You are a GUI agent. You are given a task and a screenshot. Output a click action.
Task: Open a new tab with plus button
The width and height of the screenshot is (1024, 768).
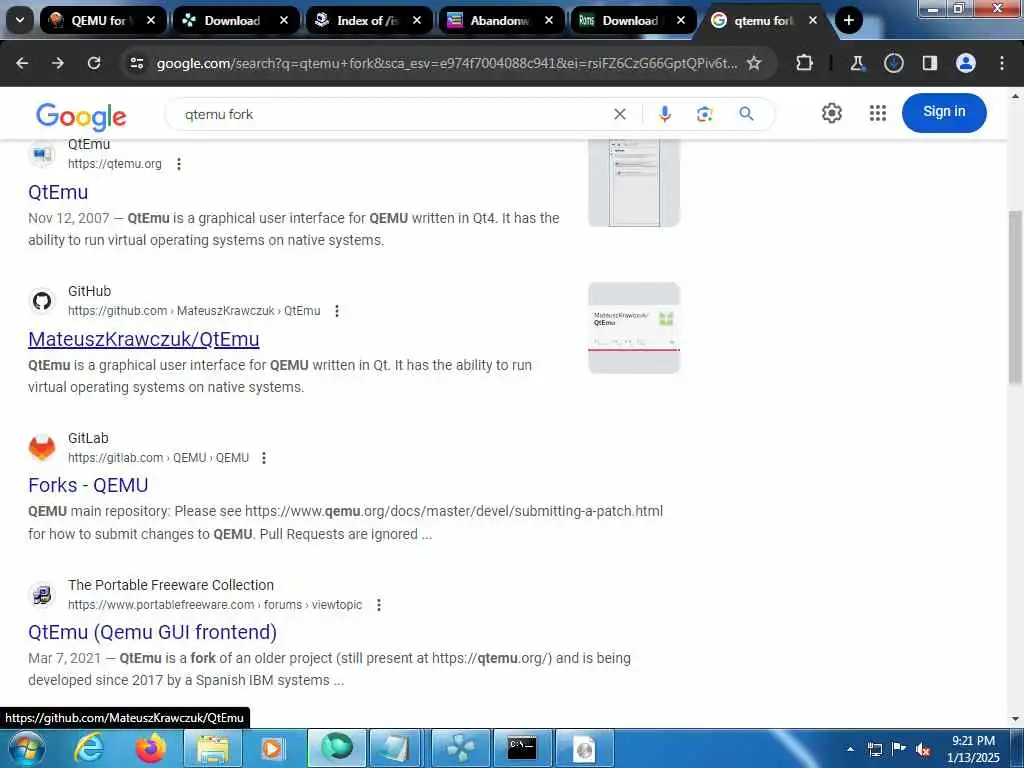(848, 20)
